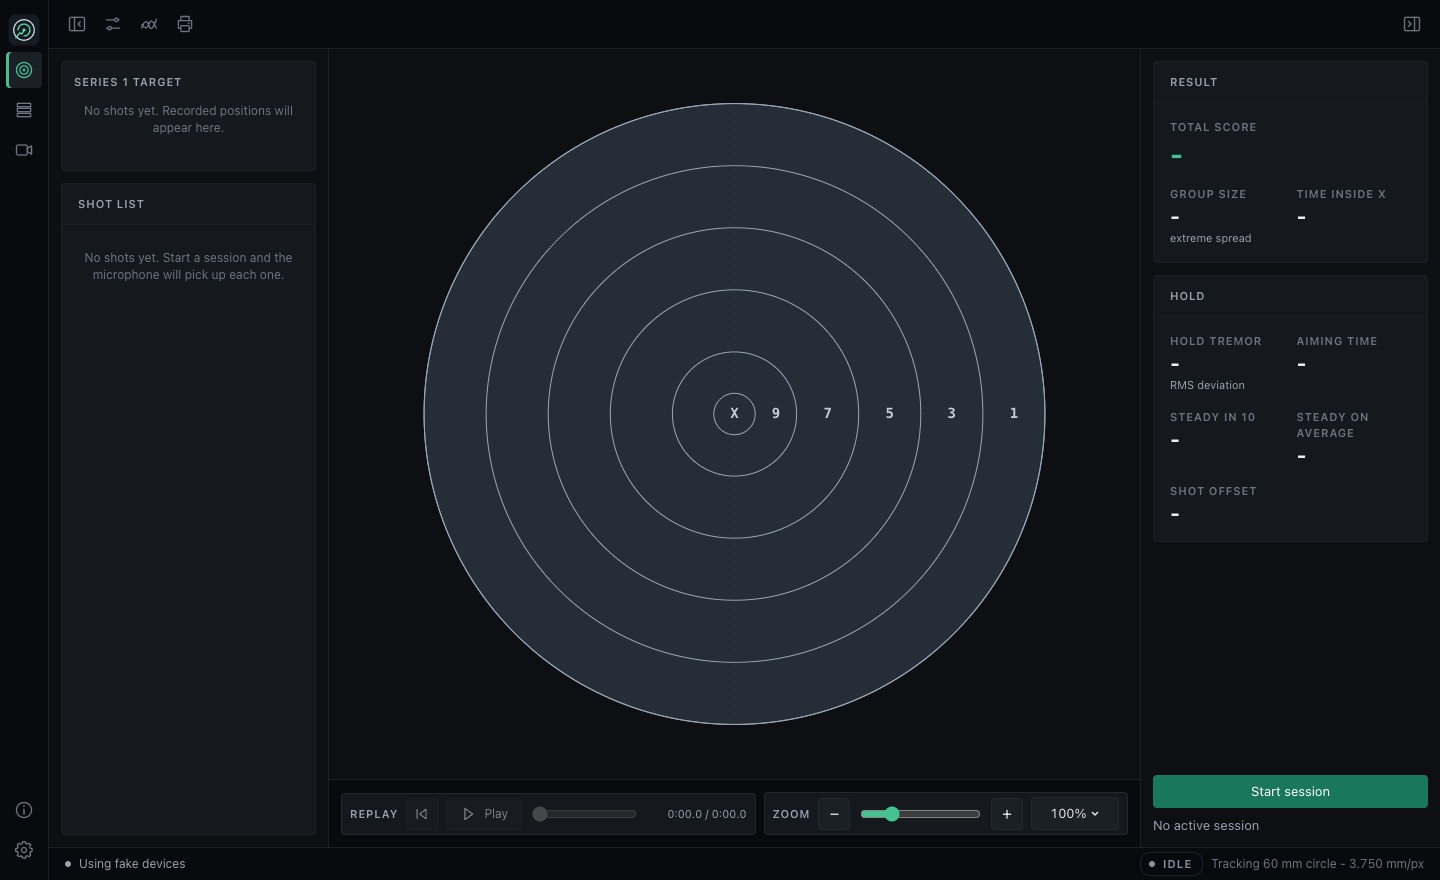Click the 'SHOT OFFSET' label
1440x880 pixels.
tap(1213, 491)
